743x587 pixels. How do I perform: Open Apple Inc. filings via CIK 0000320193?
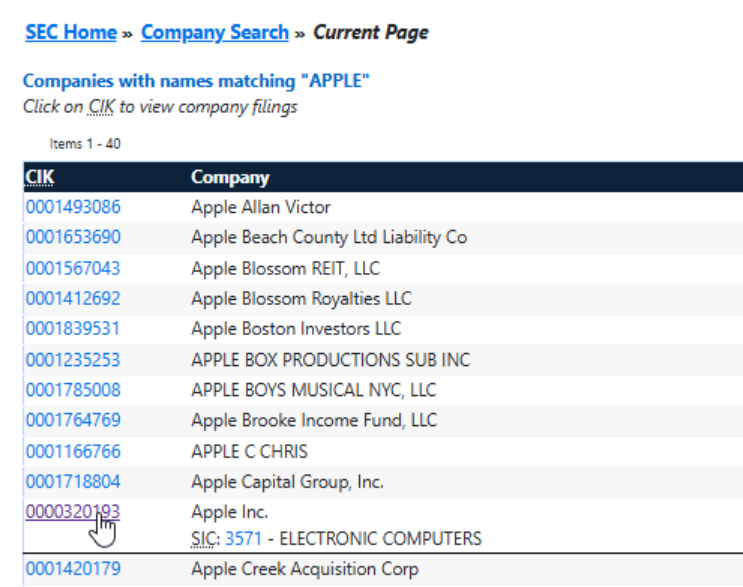[x=73, y=512]
